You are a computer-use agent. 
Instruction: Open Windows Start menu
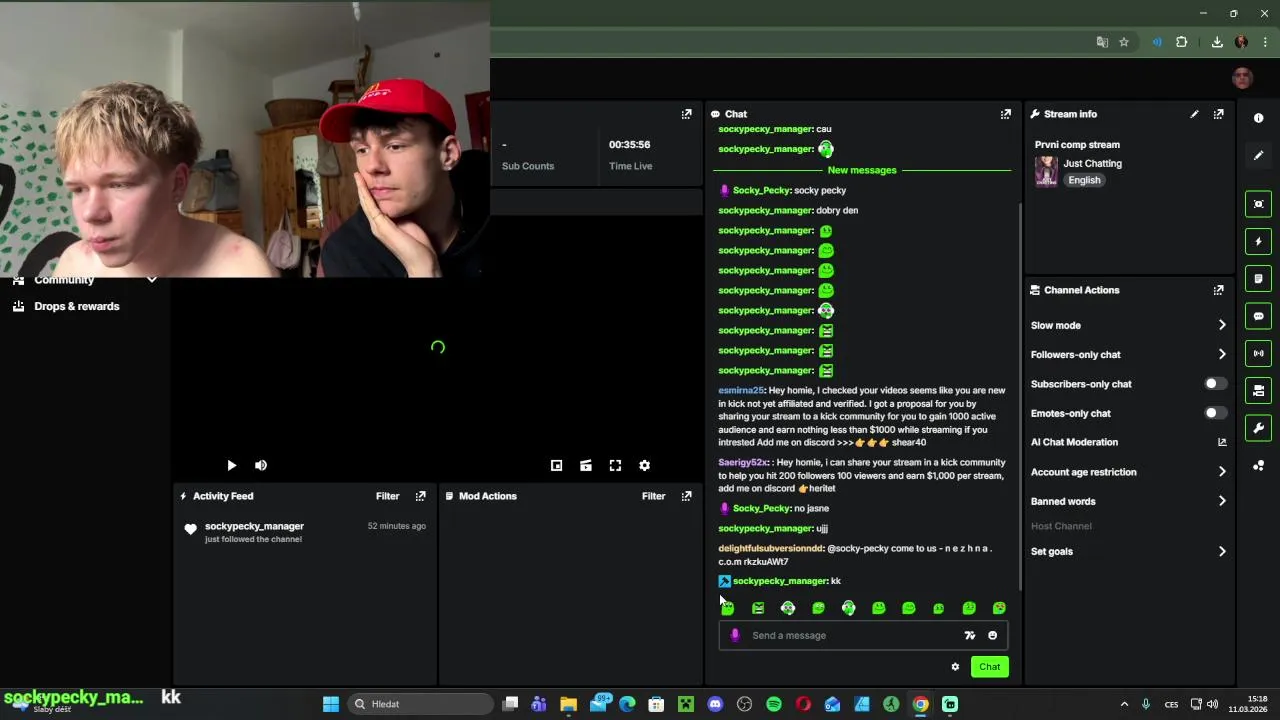330,704
